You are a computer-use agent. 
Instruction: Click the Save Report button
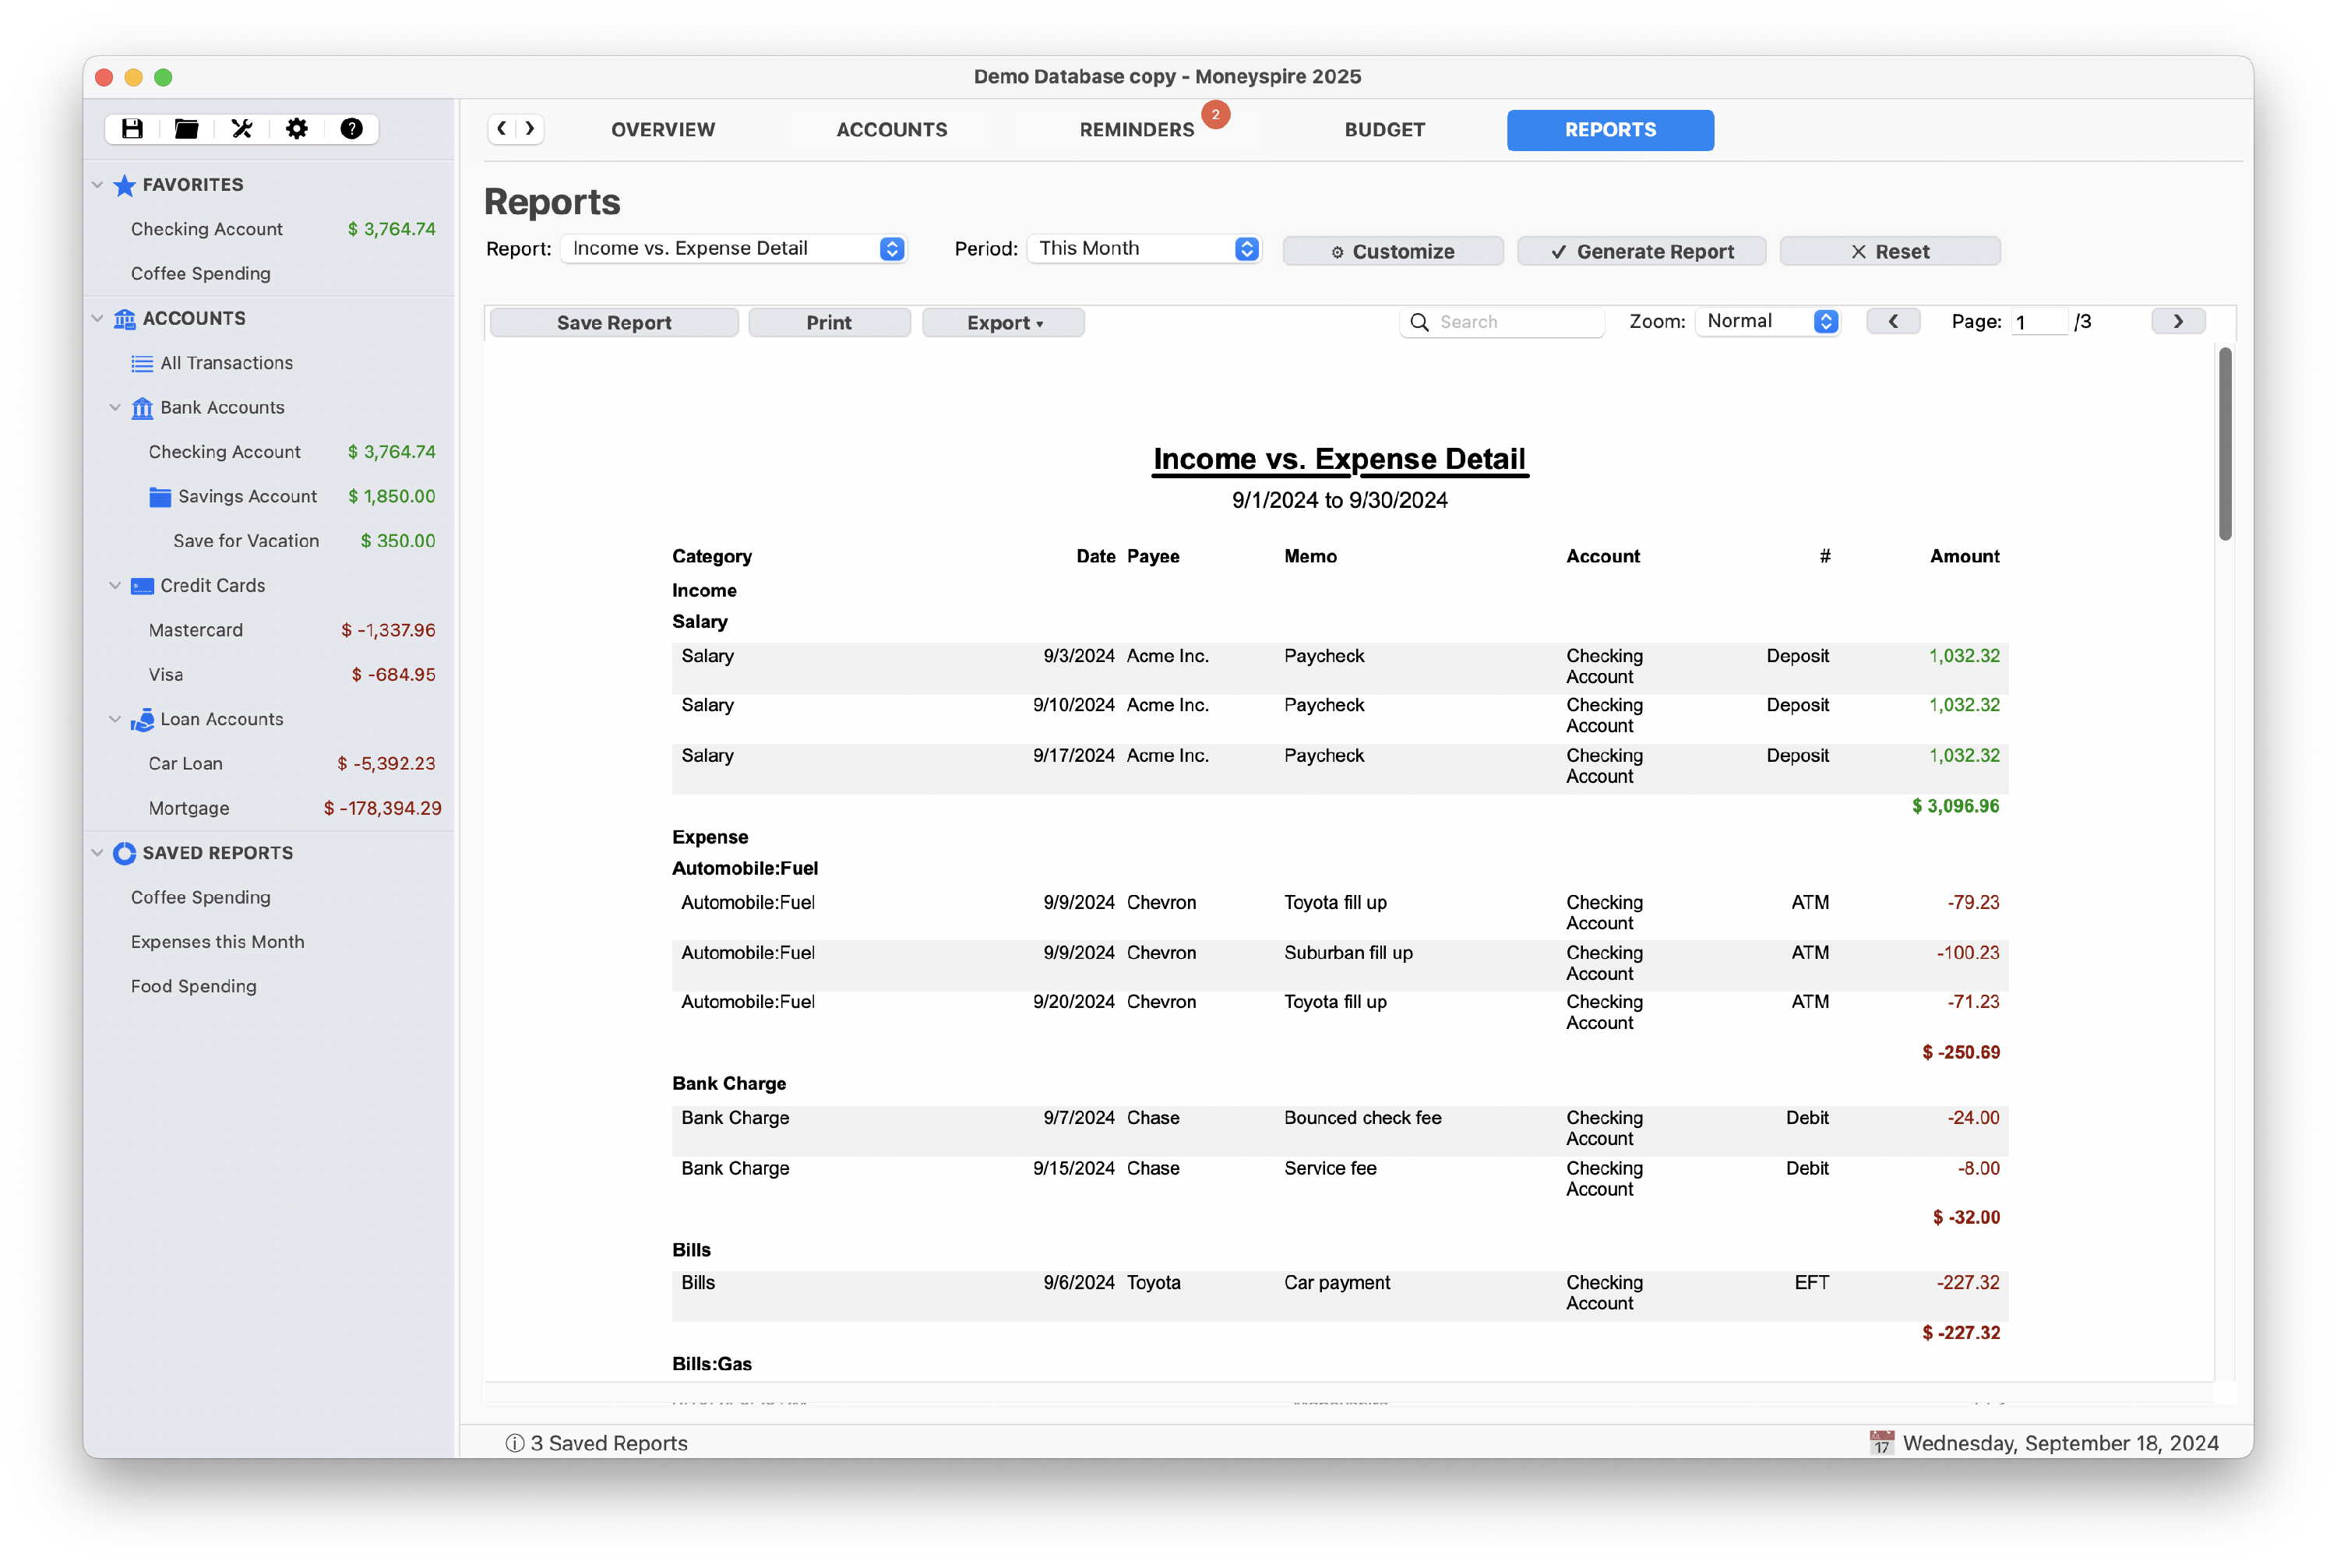pos(614,323)
